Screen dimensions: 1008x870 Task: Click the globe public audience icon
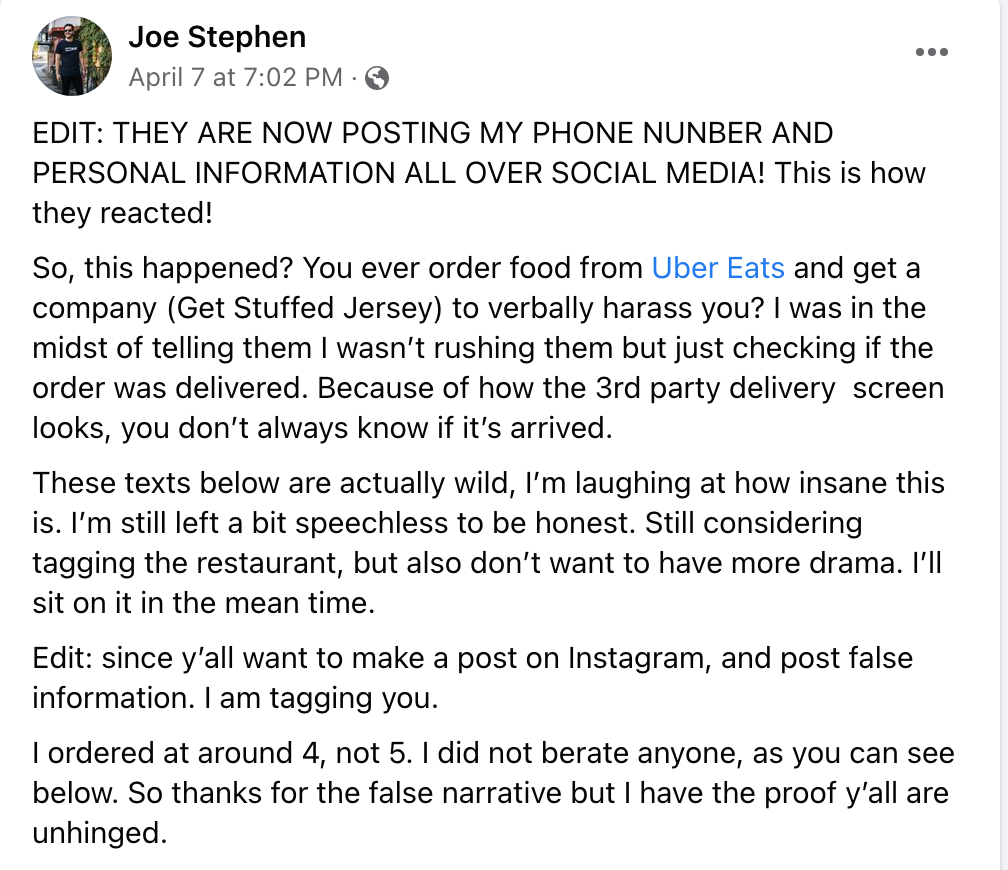(377, 78)
